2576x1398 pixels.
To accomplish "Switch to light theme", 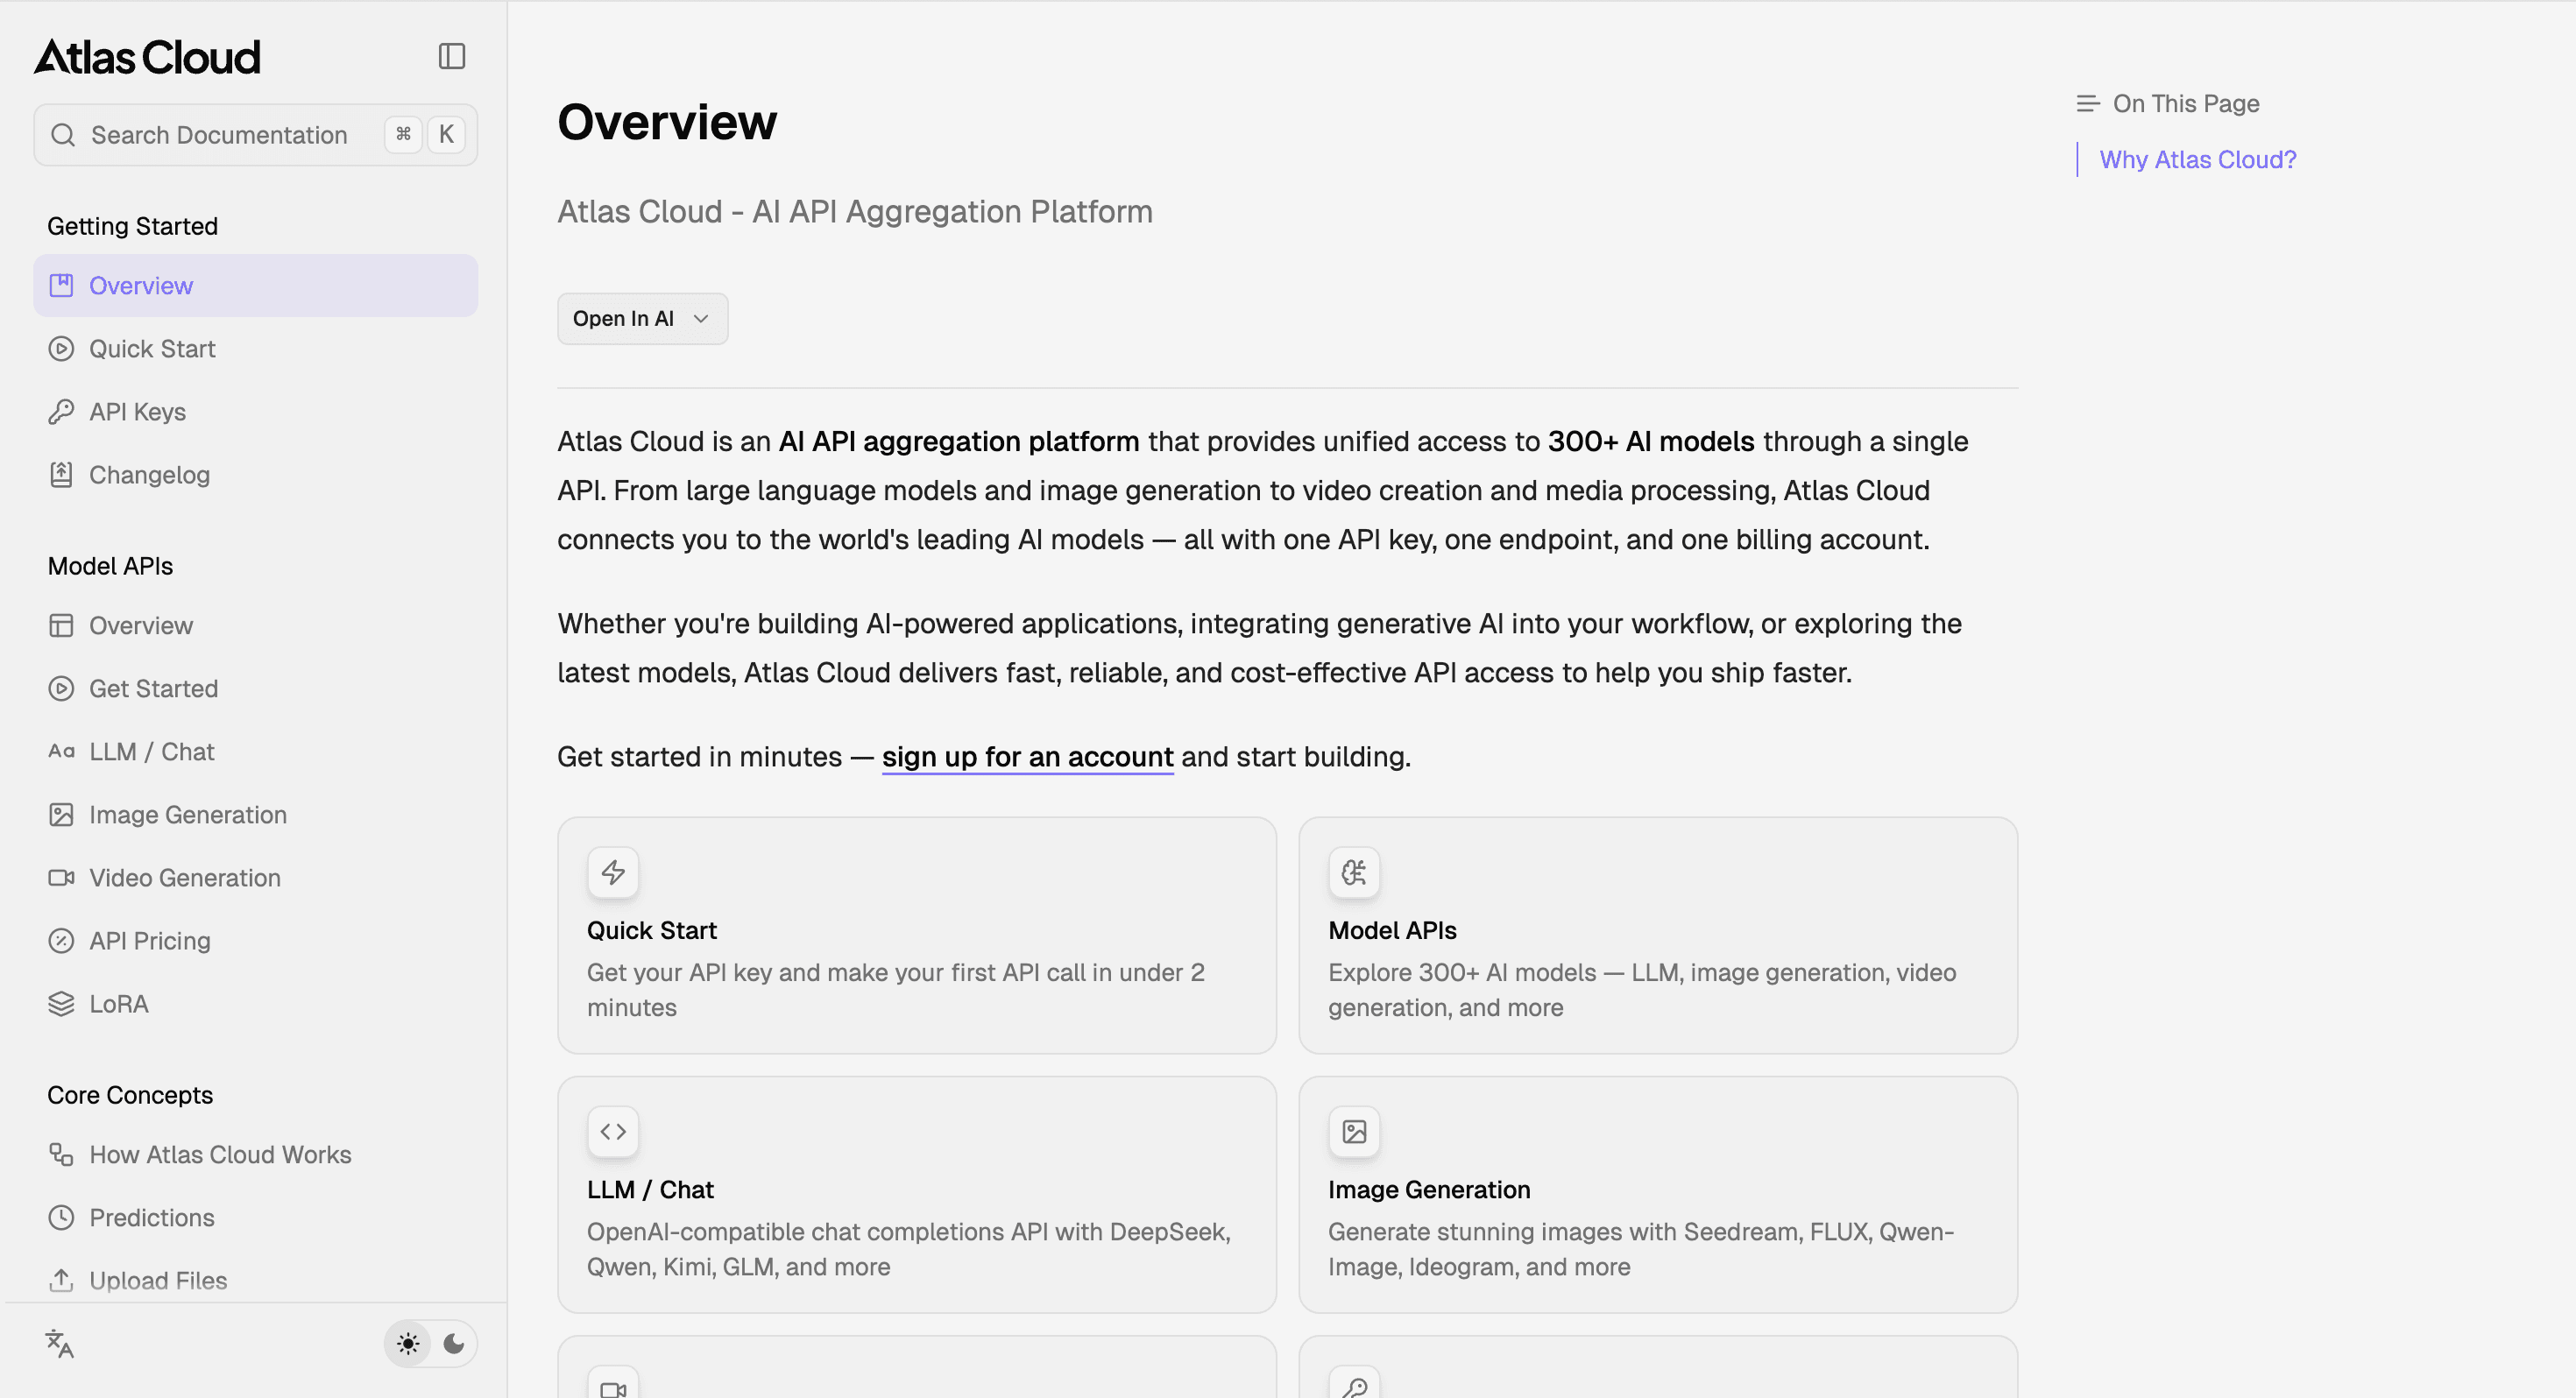I will [x=408, y=1343].
